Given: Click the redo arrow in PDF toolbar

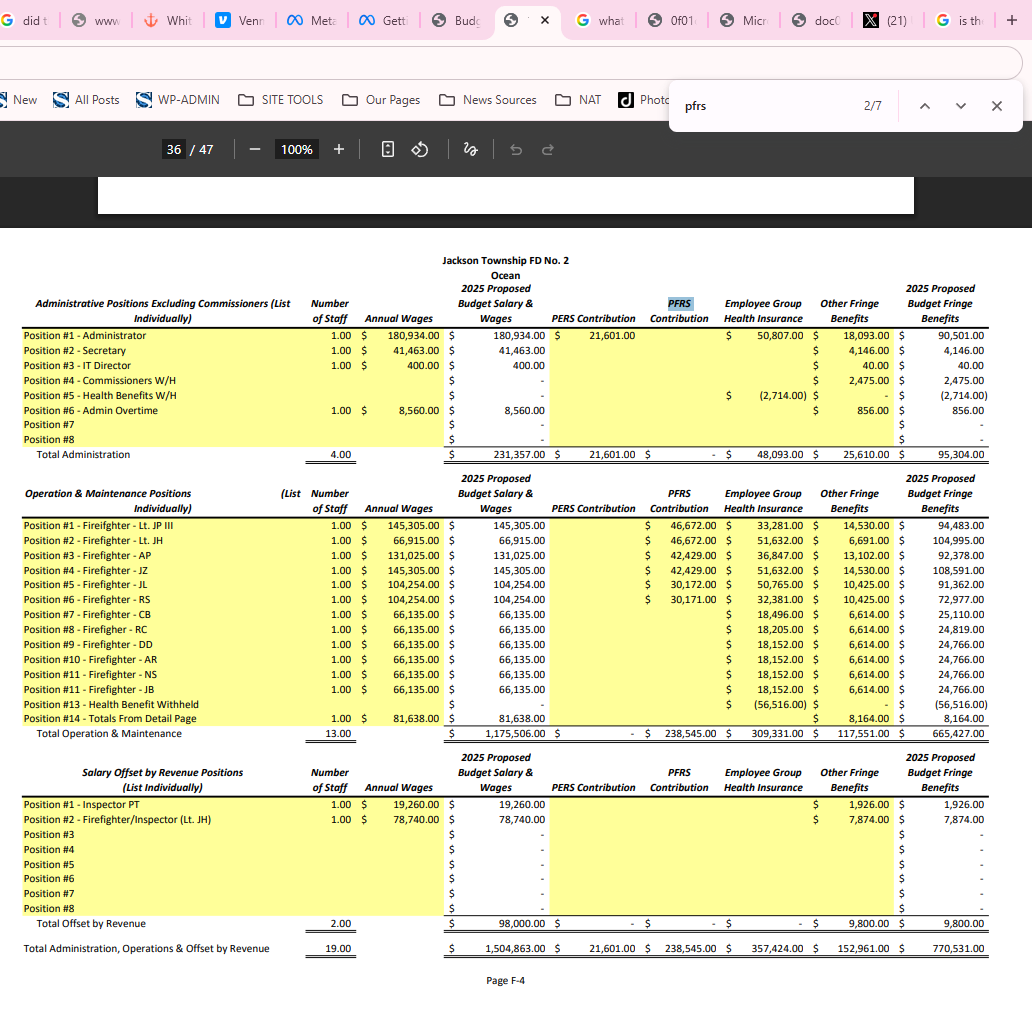Looking at the screenshot, I should click(548, 150).
